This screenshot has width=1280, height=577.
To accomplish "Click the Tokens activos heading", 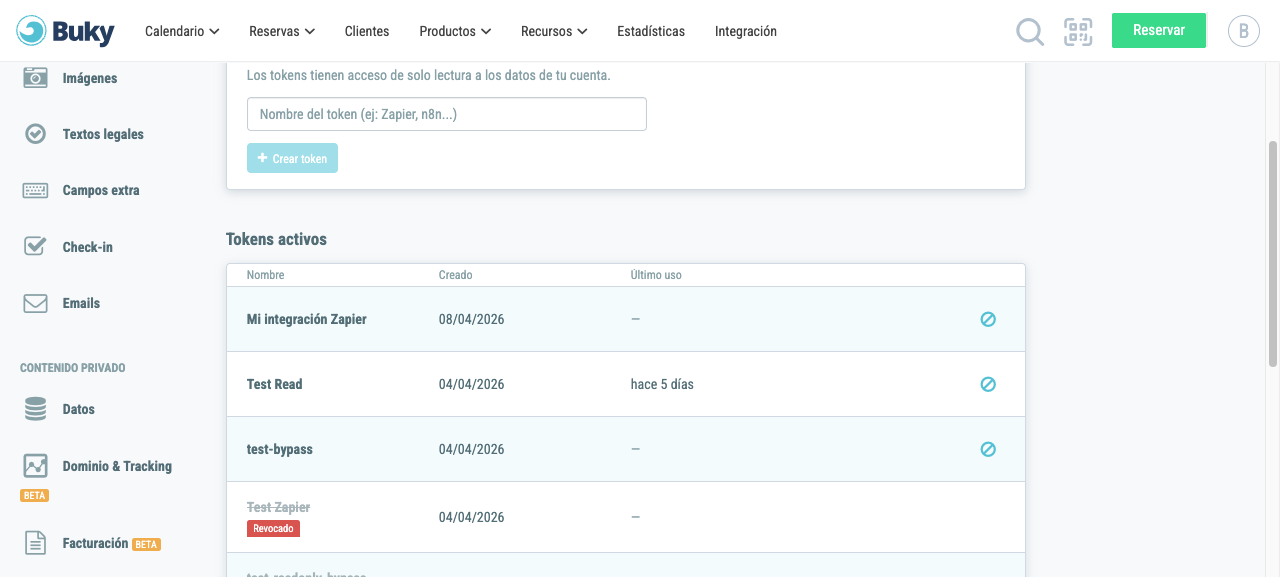I will (277, 239).
